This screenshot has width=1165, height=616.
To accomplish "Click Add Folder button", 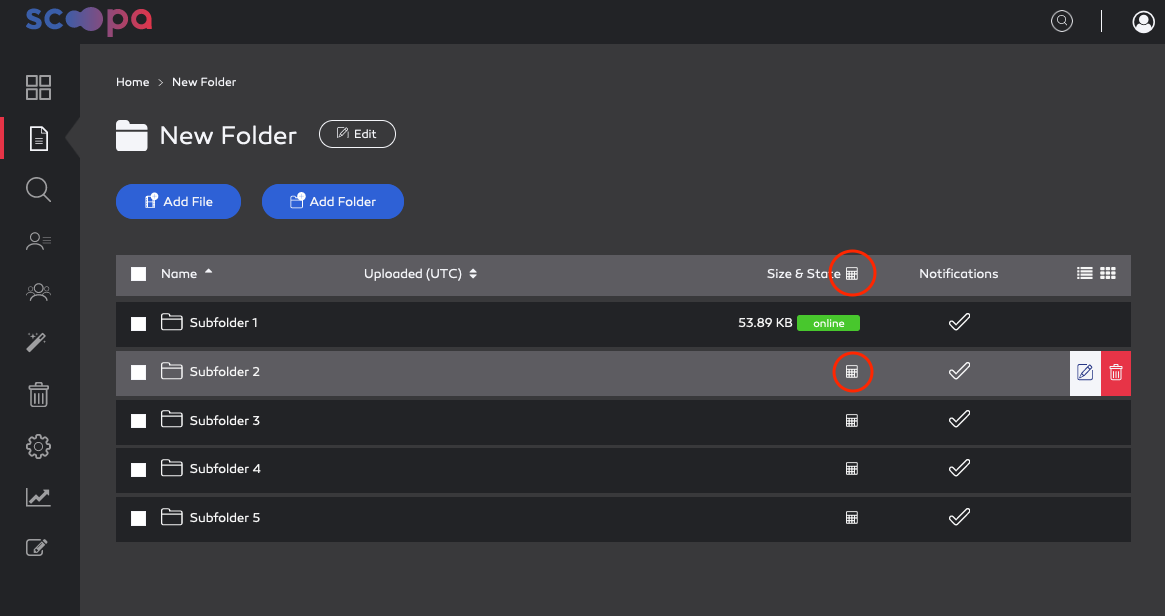I will [x=333, y=201].
